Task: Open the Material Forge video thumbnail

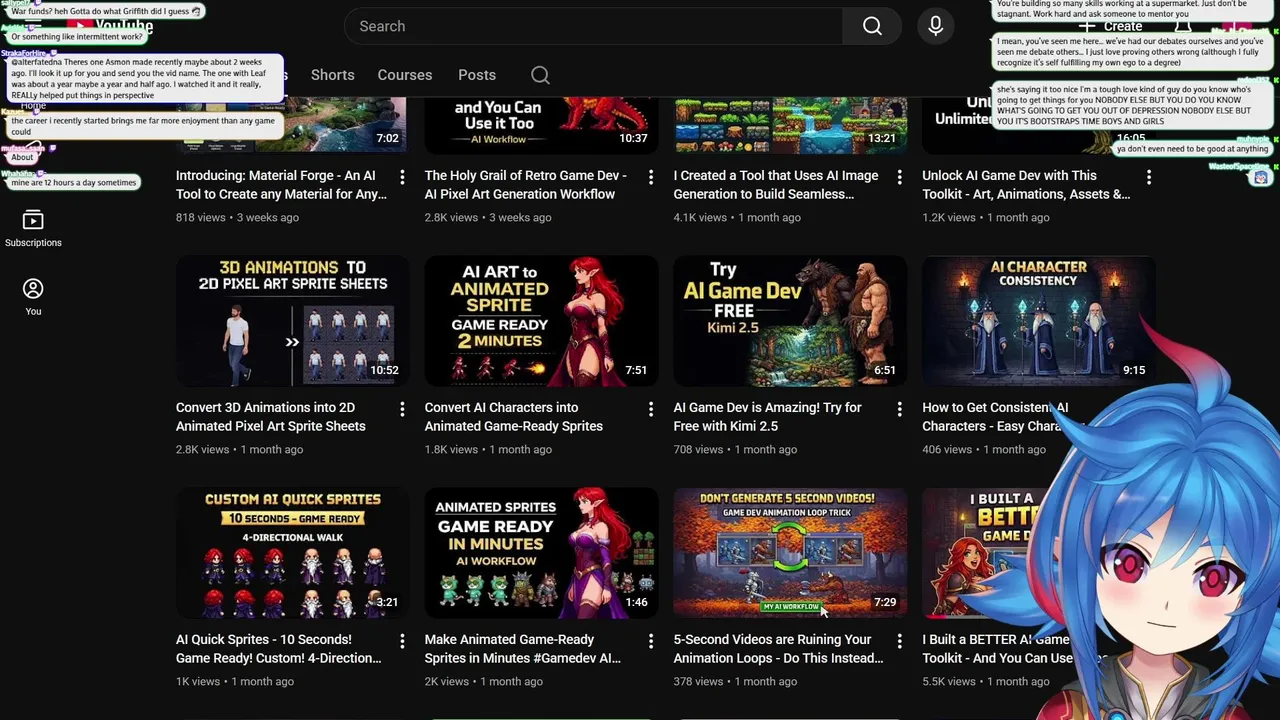Action: click(292, 125)
